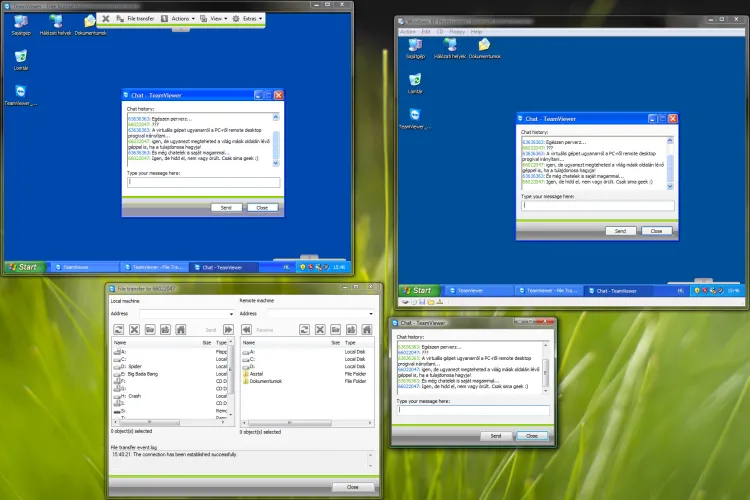750x500 pixels.
Task: Open File transfer from the session toolbar
Action: pyautogui.click(x=135, y=19)
